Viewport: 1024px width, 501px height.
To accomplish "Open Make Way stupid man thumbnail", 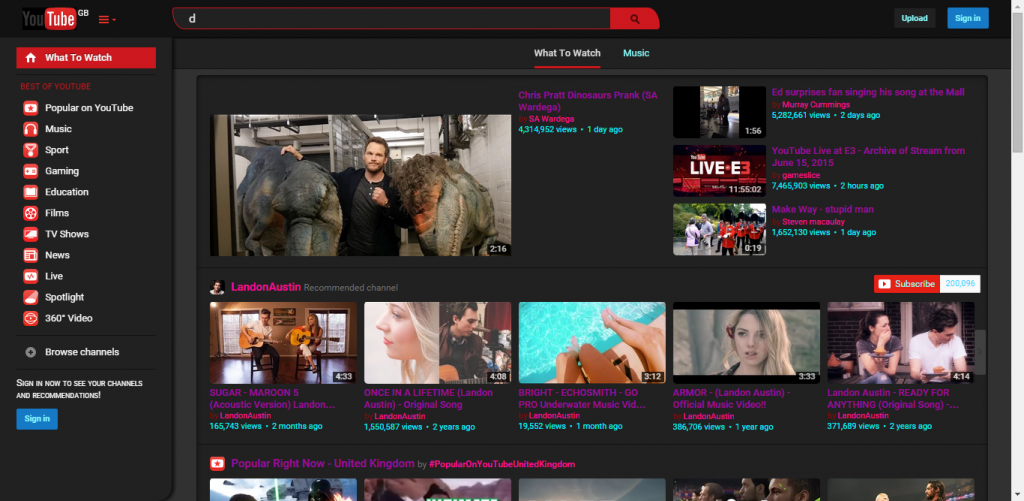I will 719,229.
